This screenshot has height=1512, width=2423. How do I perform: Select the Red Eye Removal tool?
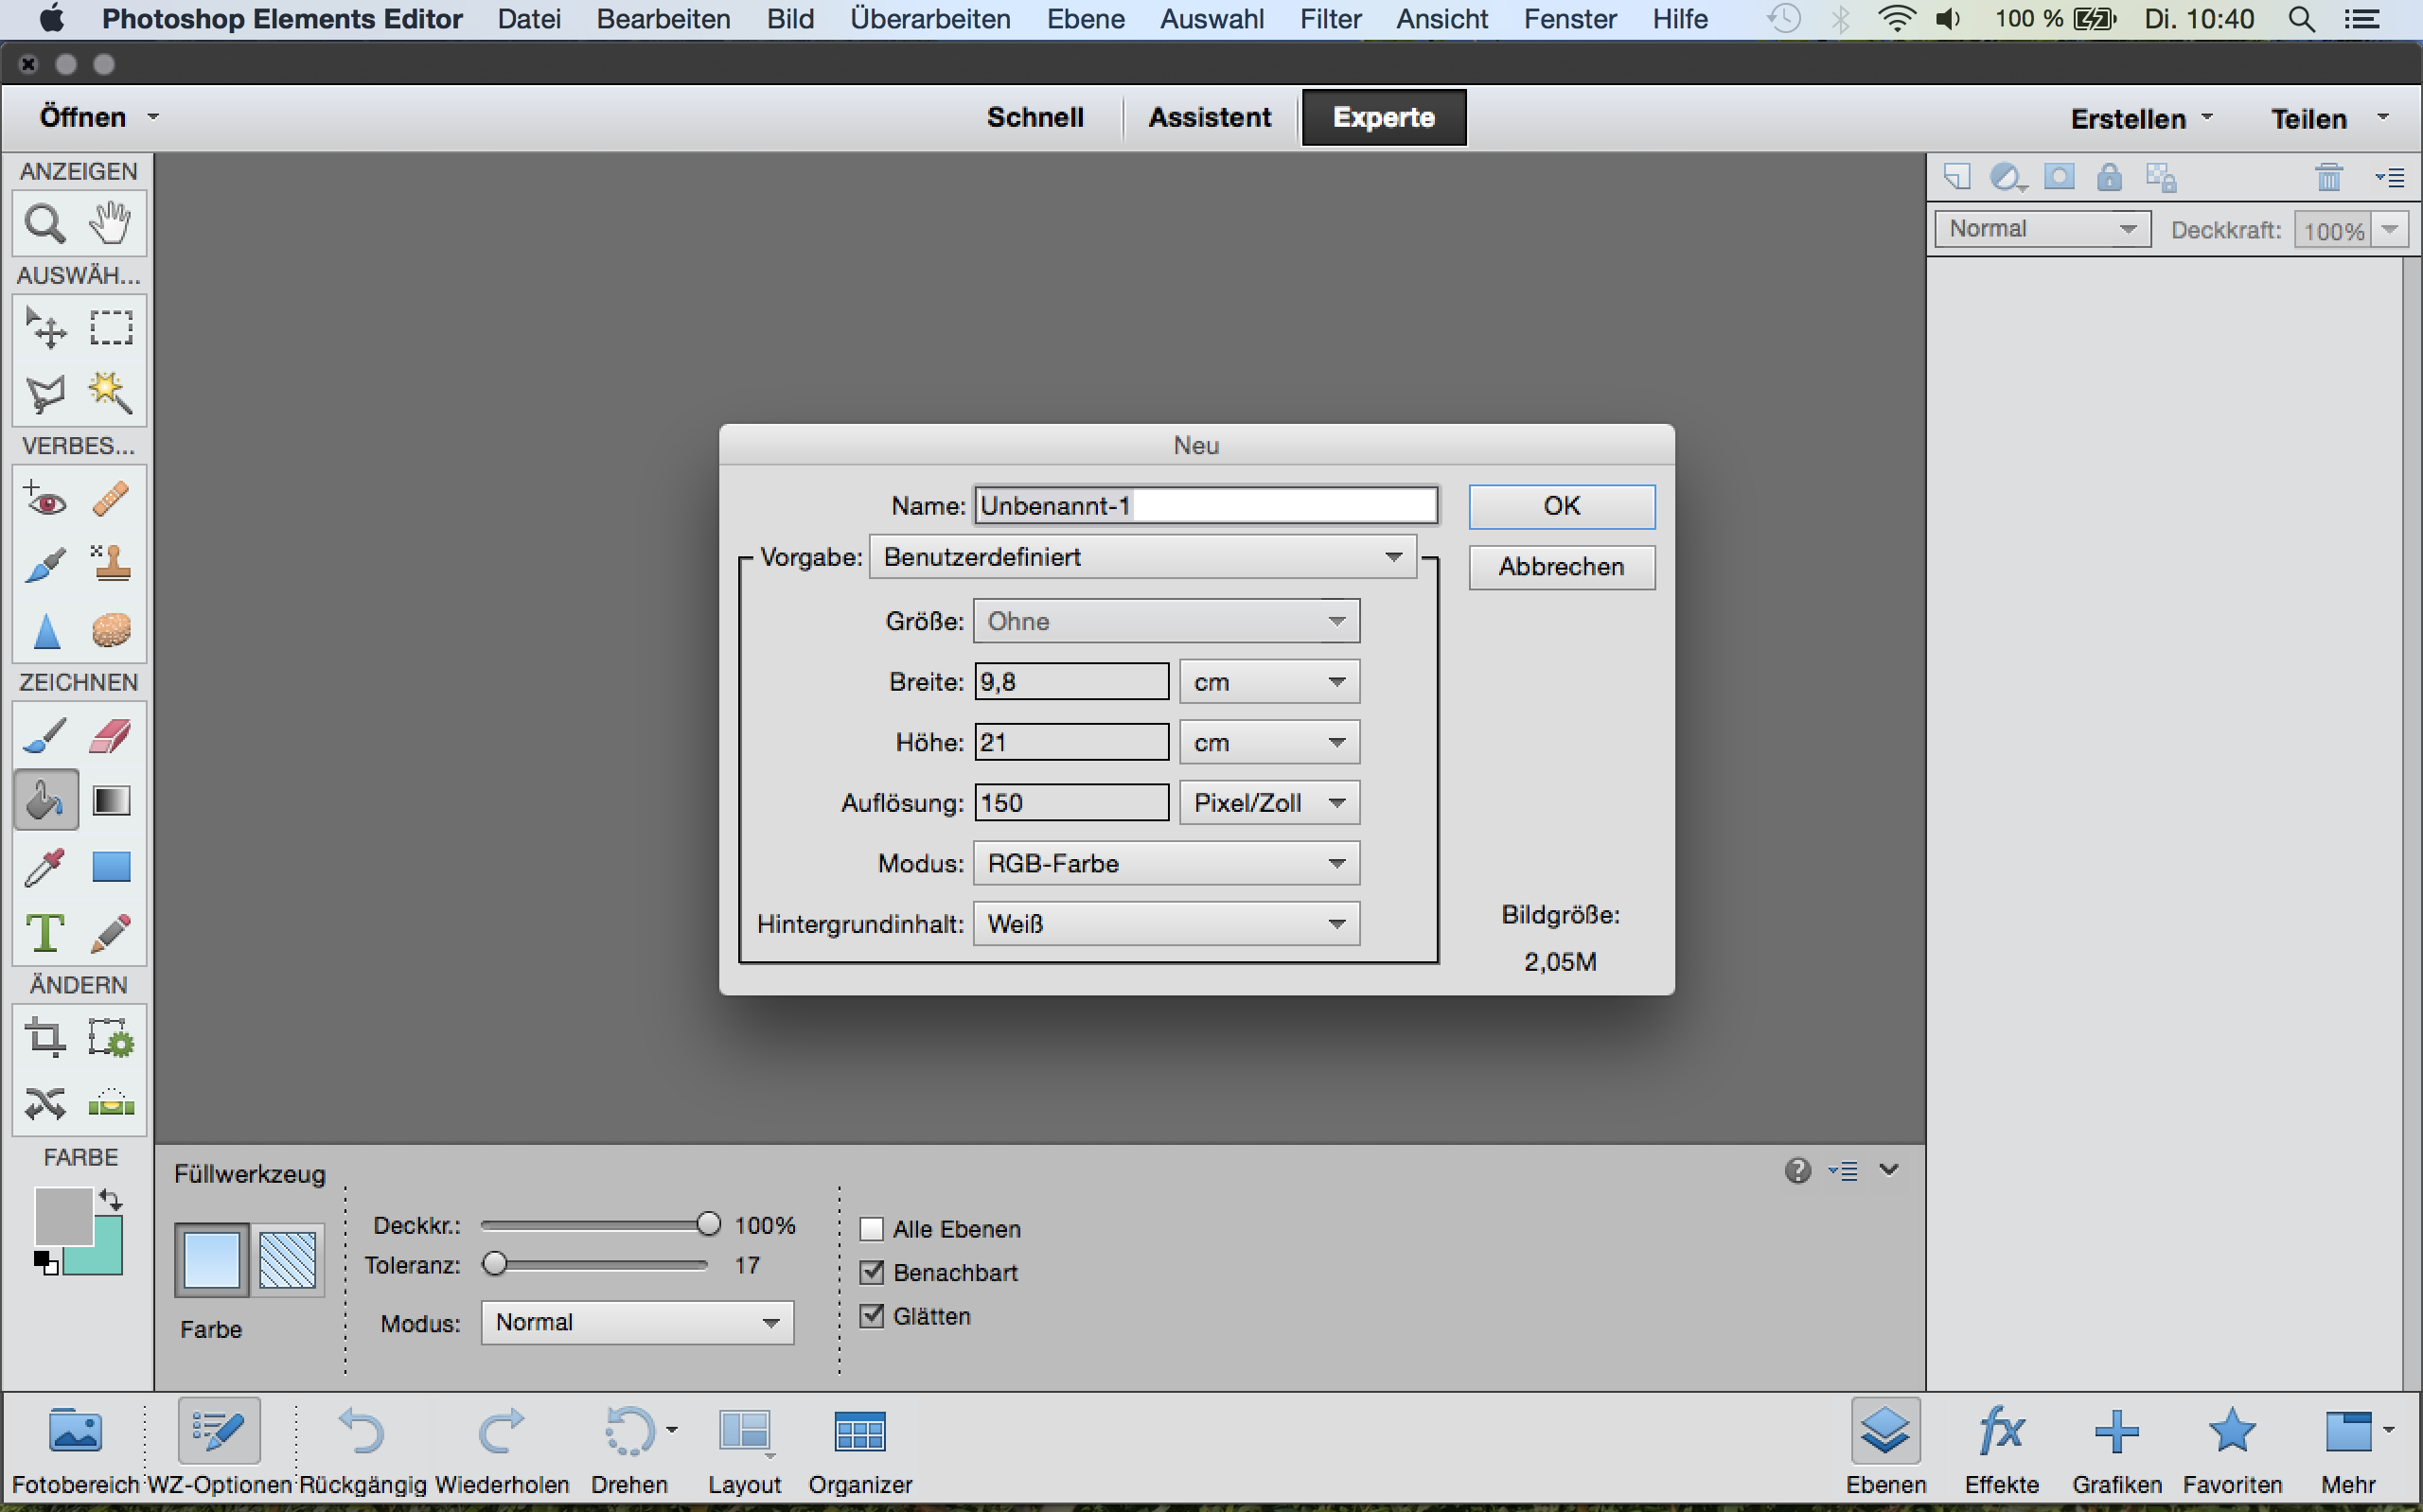[45, 499]
